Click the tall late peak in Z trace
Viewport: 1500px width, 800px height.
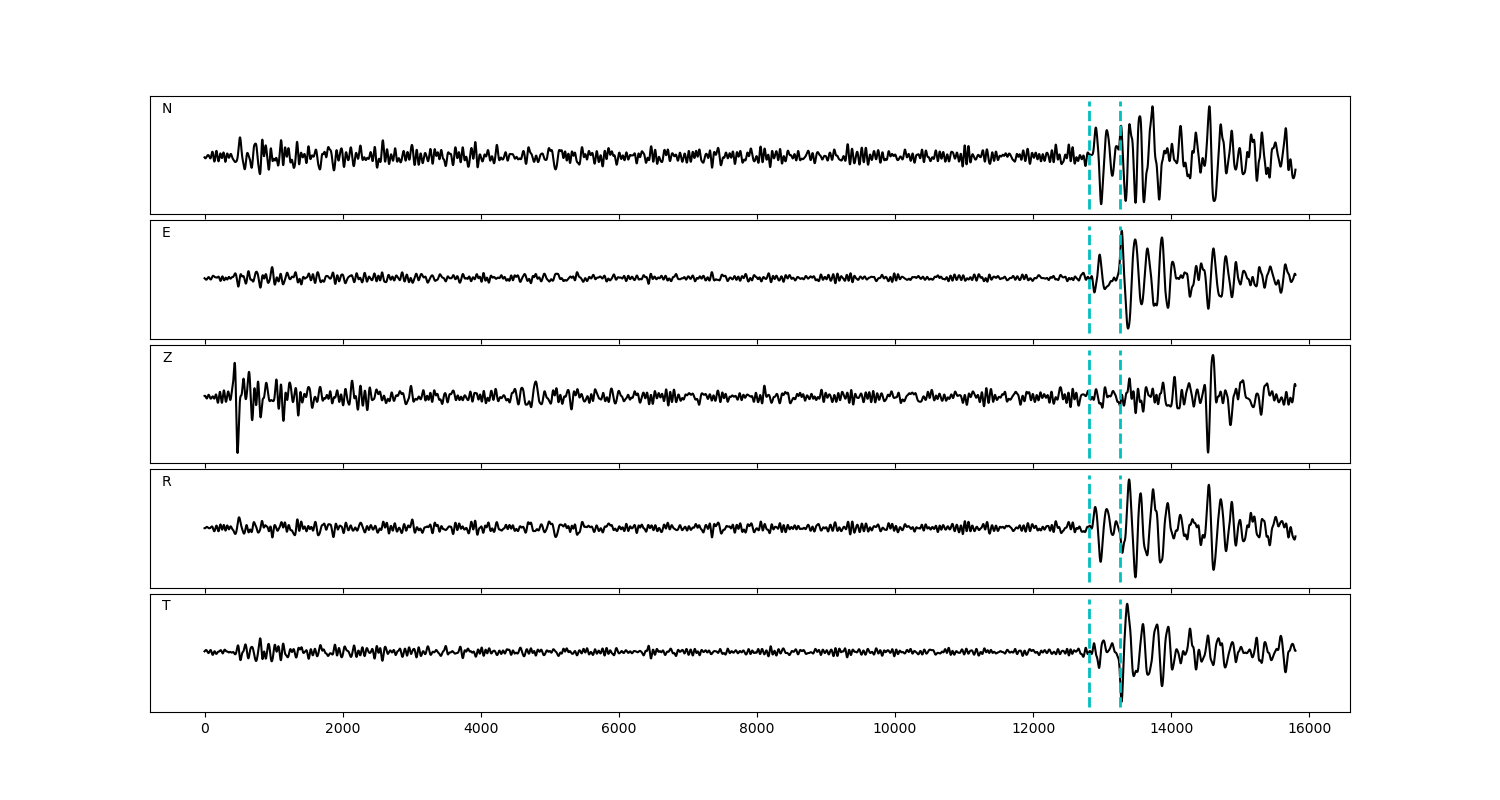pos(1213,358)
